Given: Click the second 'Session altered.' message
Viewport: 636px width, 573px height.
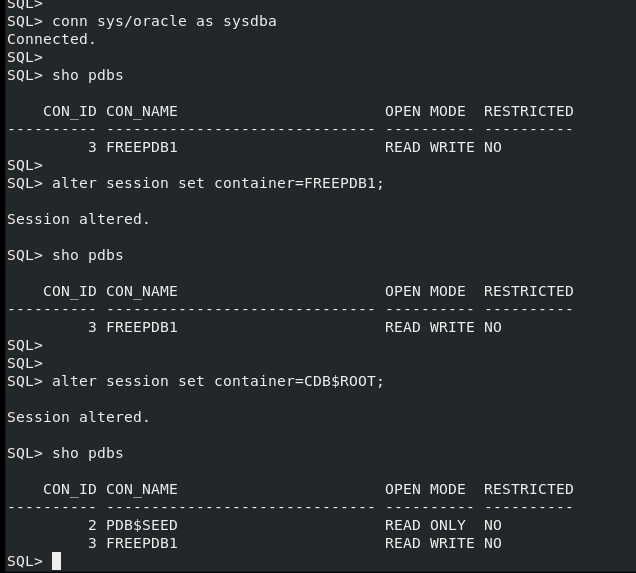Looking at the screenshot, I should coord(78,417).
